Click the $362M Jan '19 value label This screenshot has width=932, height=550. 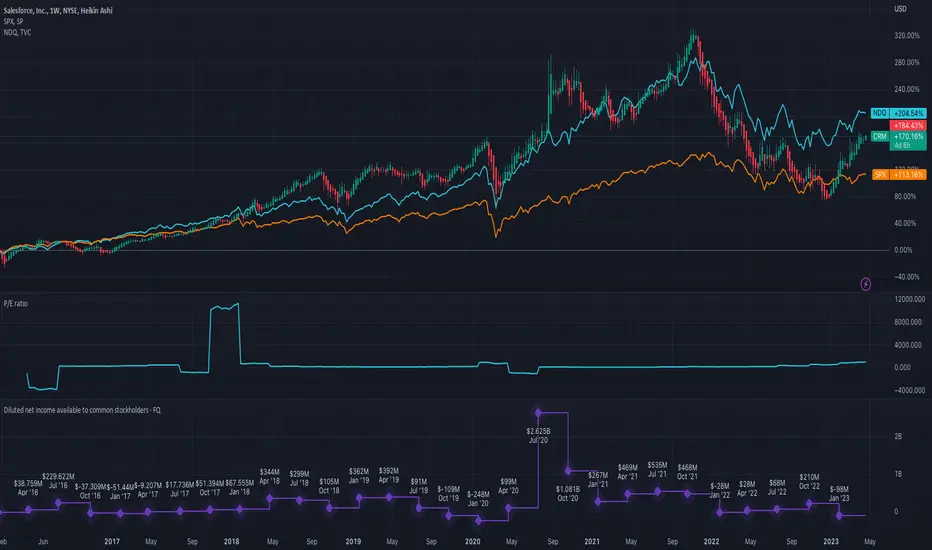(x=359, y=476)
